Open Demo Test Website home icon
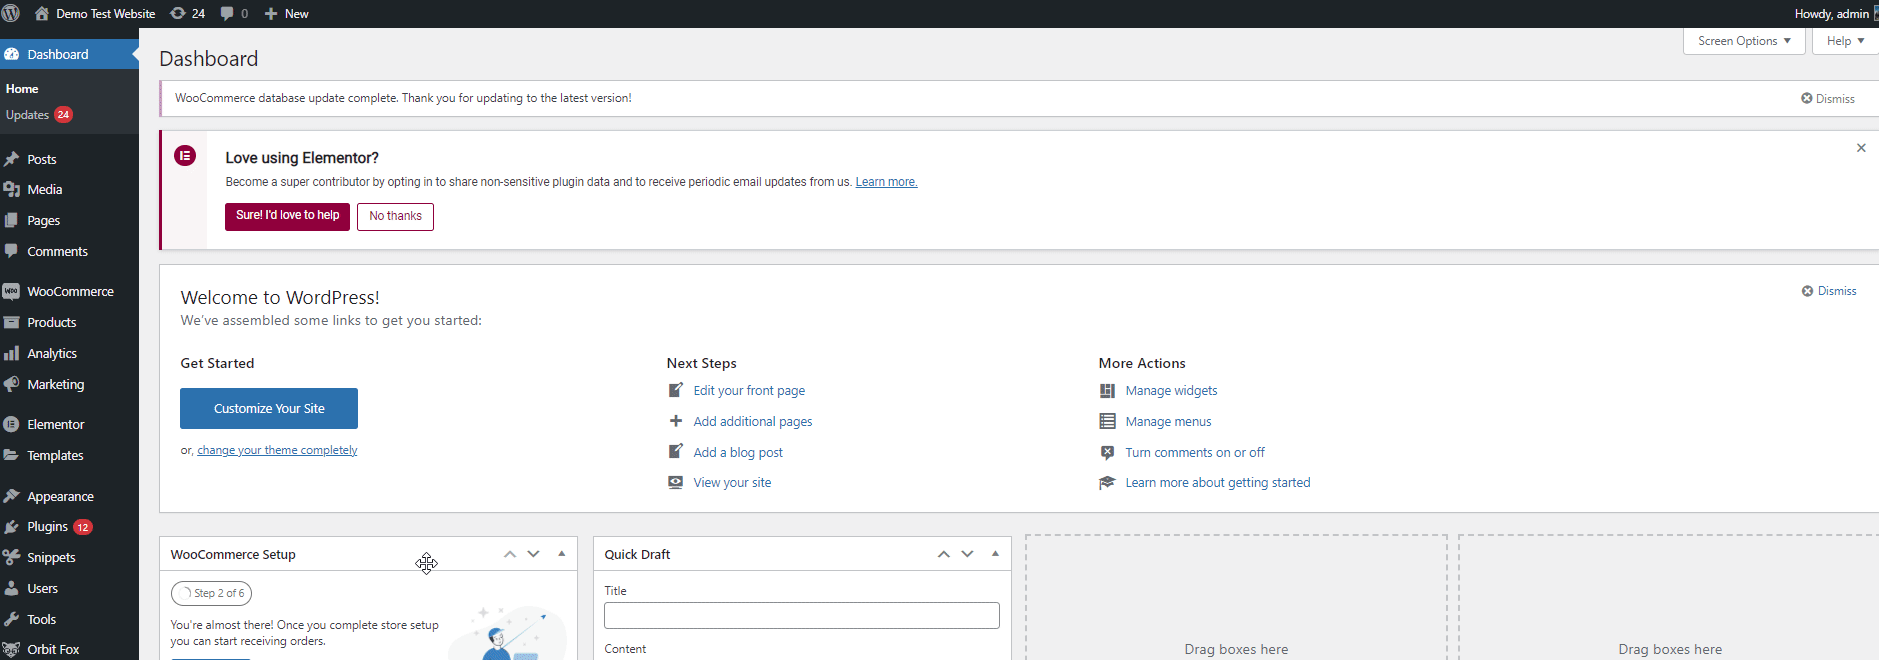Image resolution: width=1879 pixels, height=660 pixels. (x=41, y=14)
